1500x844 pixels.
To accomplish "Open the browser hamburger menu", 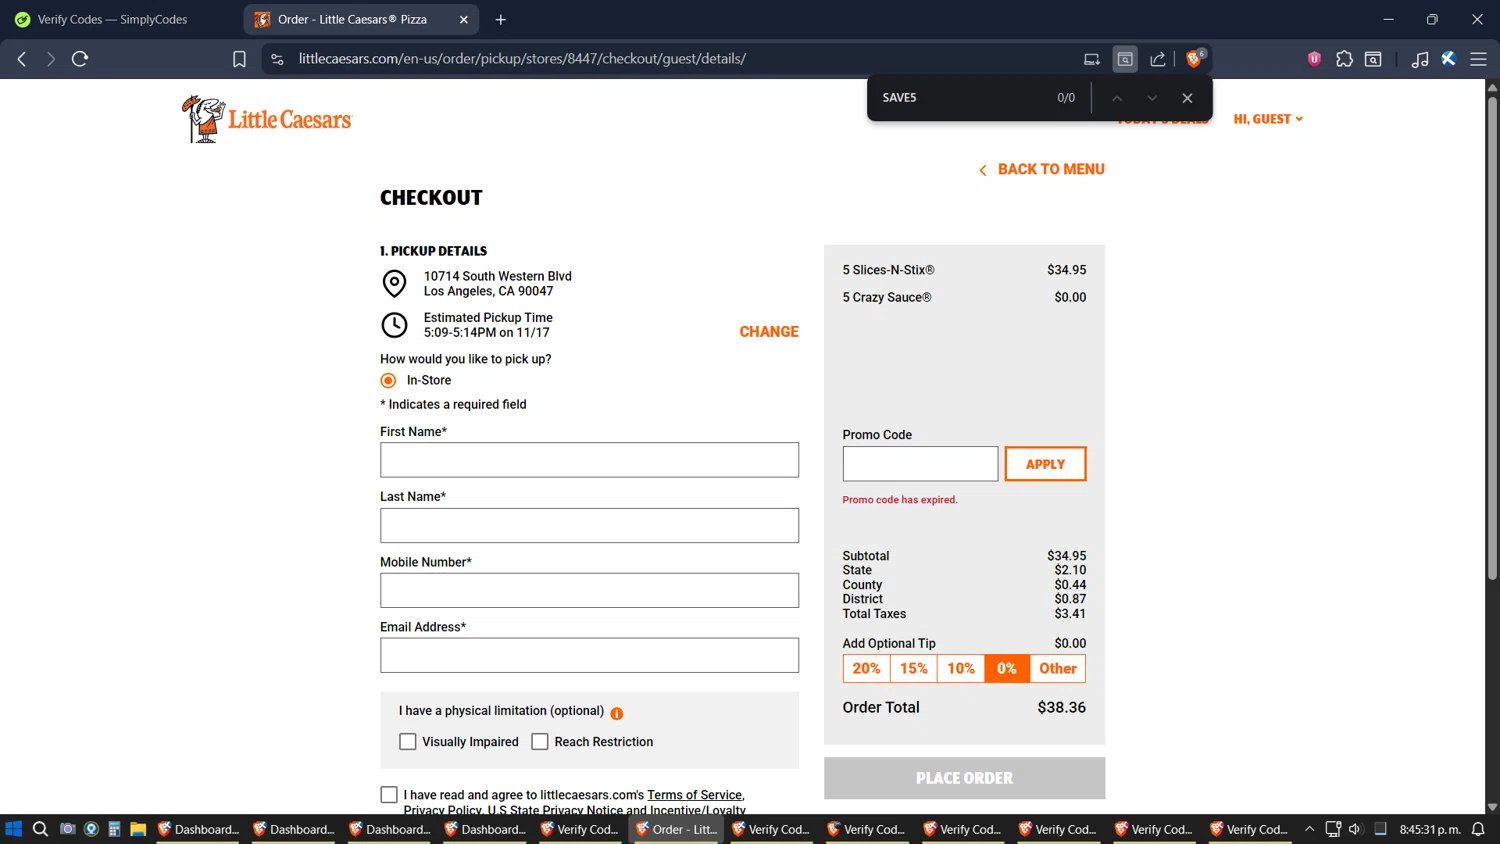I will 1478,59.
